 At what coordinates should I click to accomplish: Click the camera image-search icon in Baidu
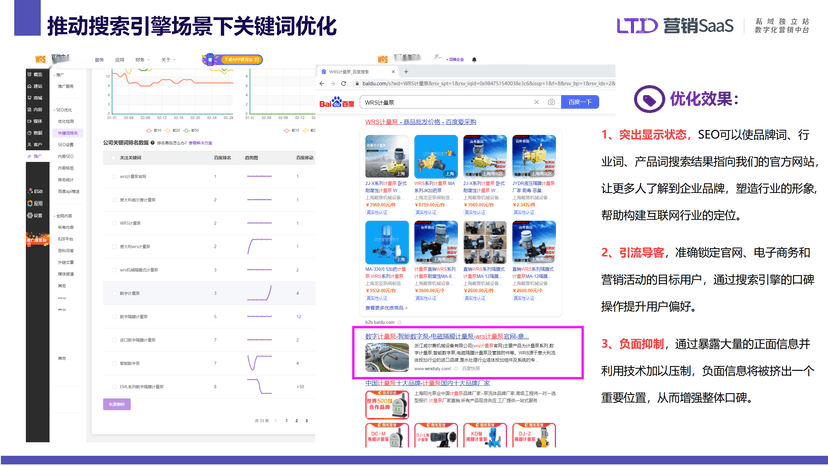click(x=551, y=102)
